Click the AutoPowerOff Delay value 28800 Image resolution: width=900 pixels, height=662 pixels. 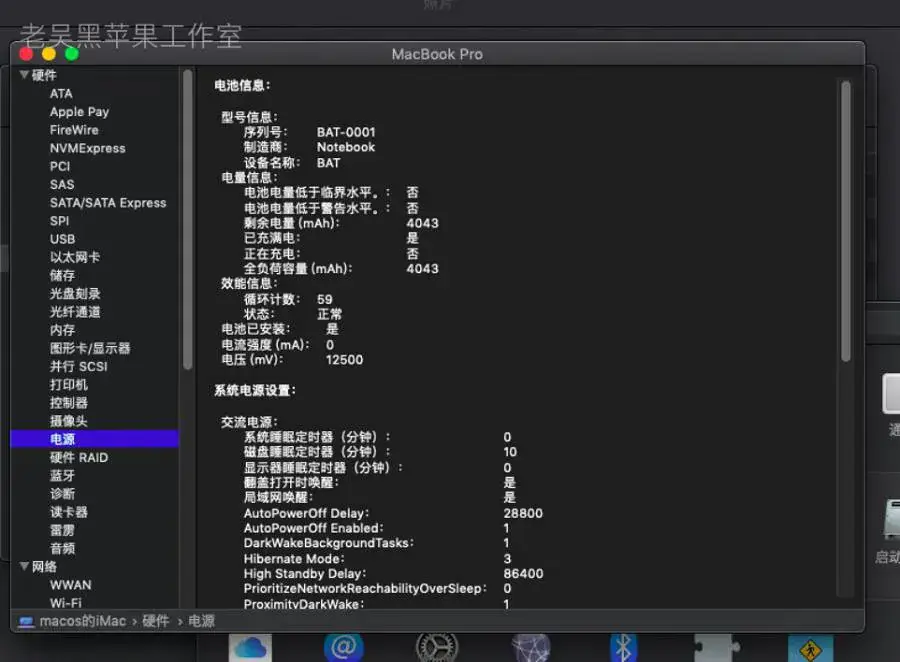[x=523, y=513]
